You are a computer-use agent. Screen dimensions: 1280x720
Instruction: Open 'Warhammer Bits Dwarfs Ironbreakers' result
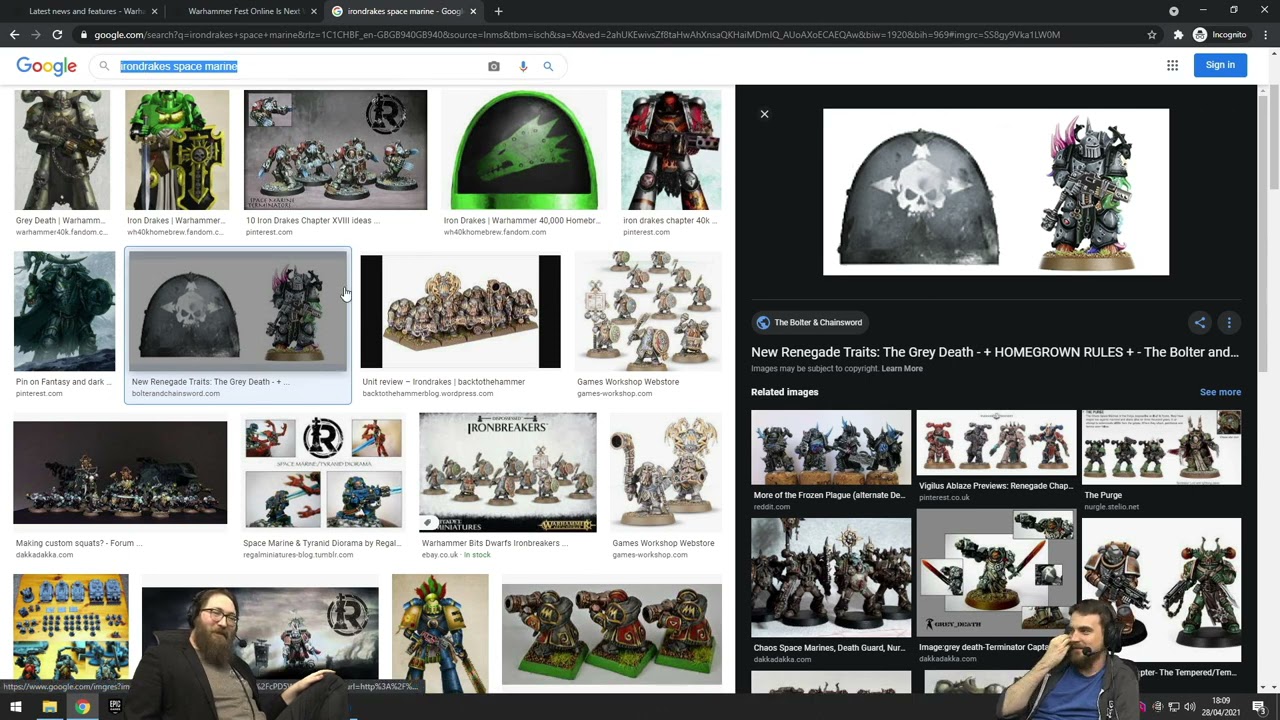[x=507, y=471]
